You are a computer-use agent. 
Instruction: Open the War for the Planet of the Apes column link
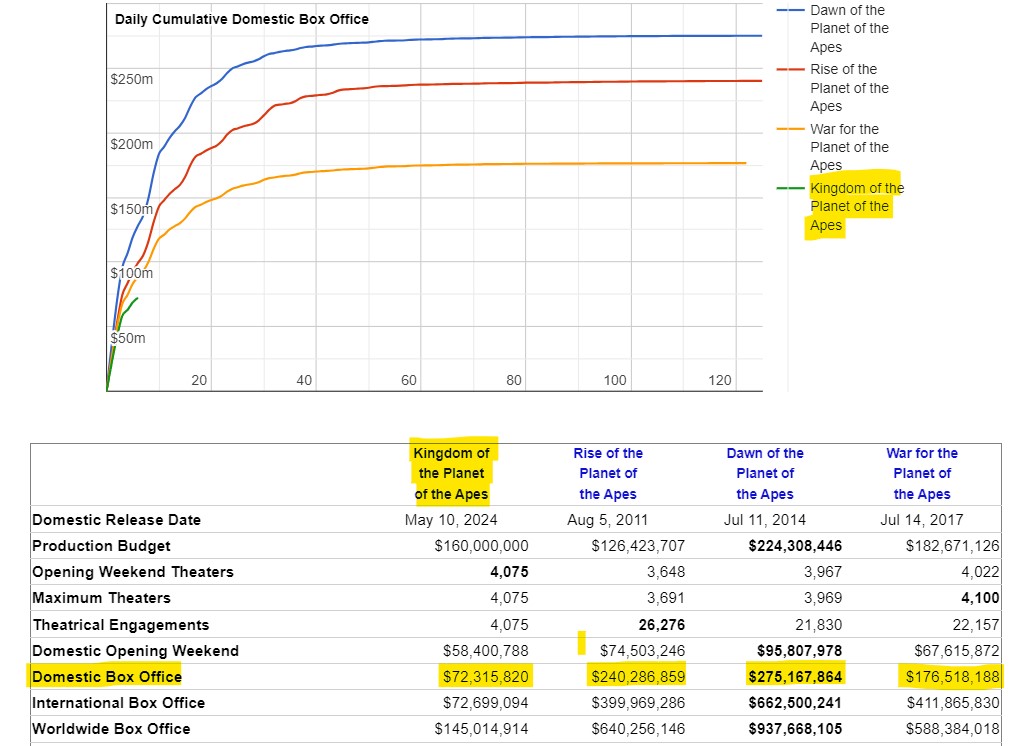click(x=922, y=474)
